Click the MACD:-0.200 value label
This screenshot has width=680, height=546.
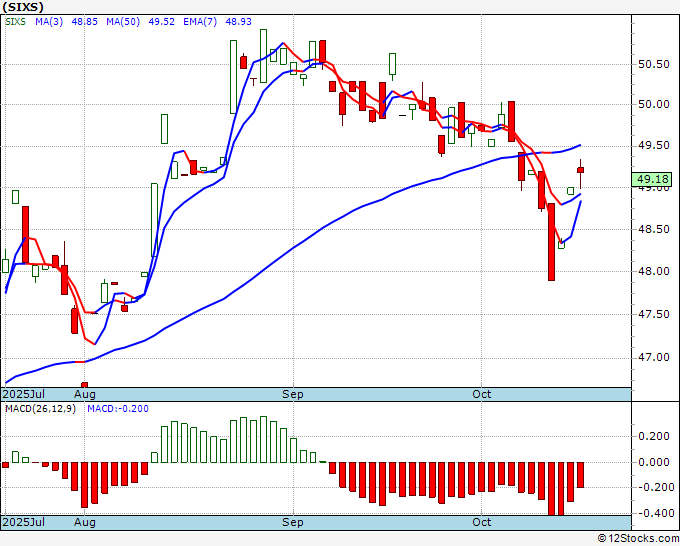118,409
